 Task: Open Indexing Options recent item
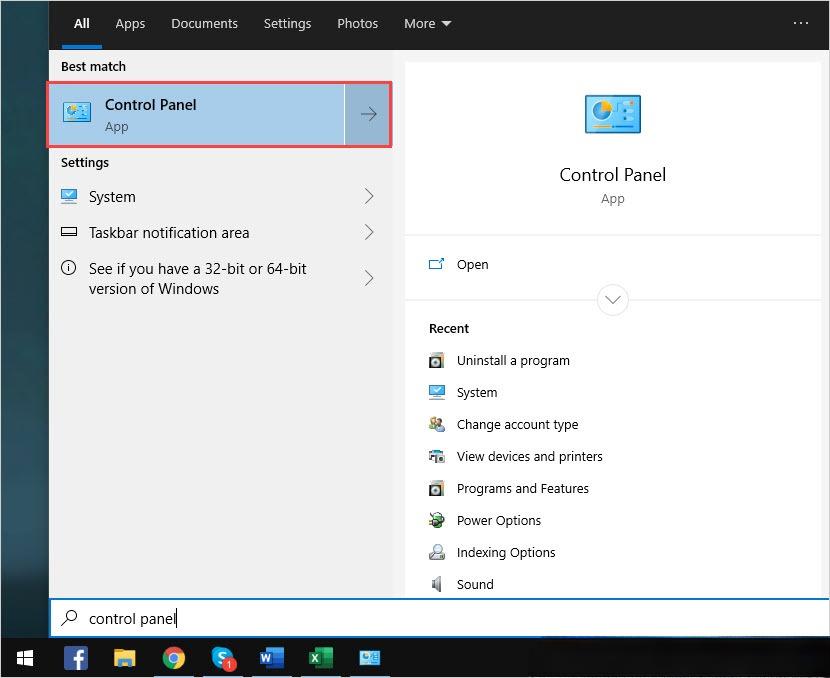tap(506, 553)
